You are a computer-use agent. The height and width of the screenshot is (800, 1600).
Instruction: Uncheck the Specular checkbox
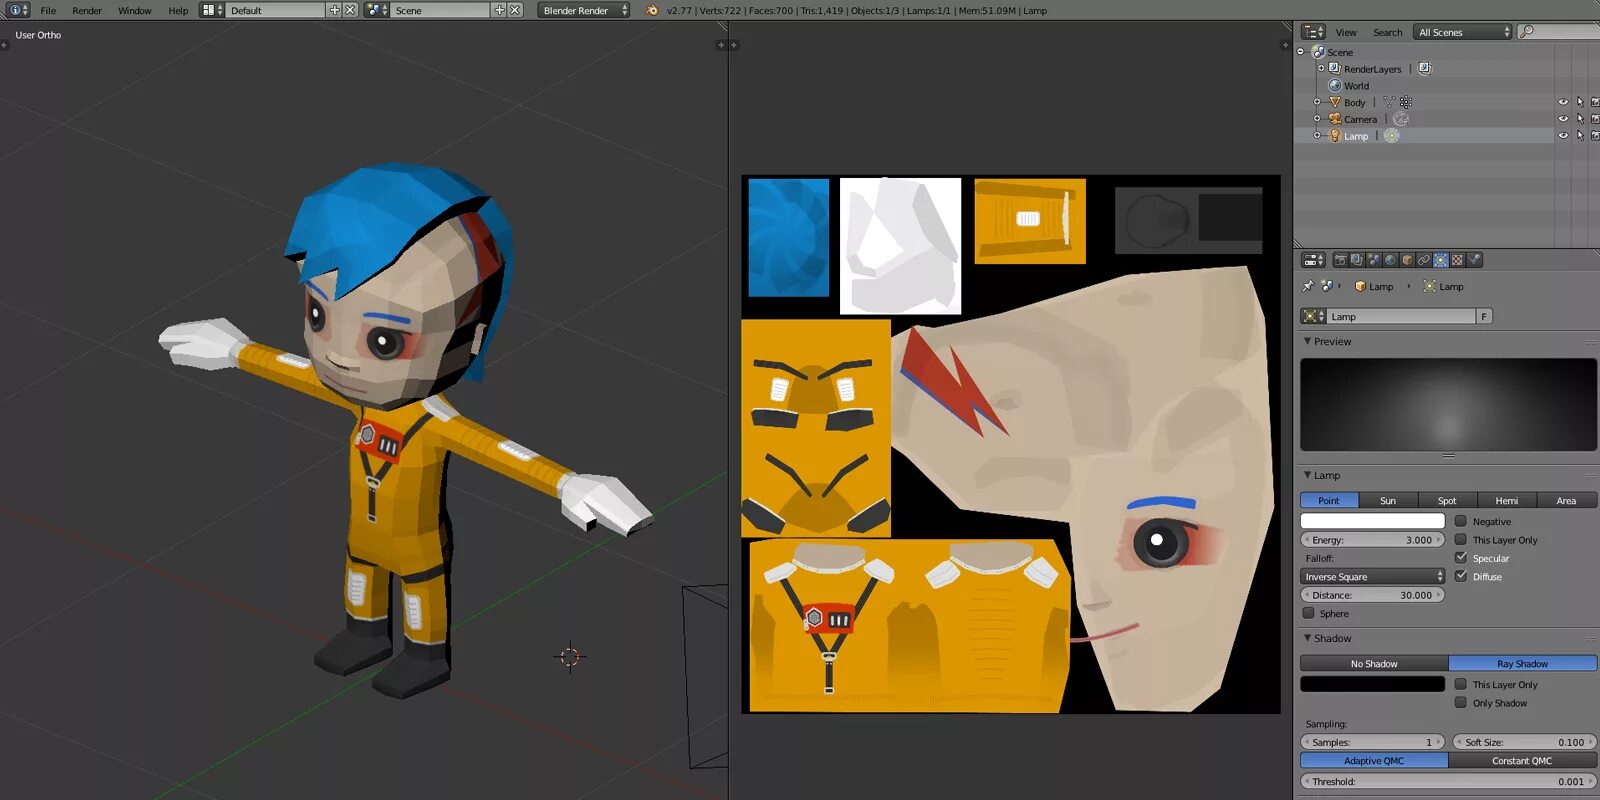click(x=1461, y=558)
